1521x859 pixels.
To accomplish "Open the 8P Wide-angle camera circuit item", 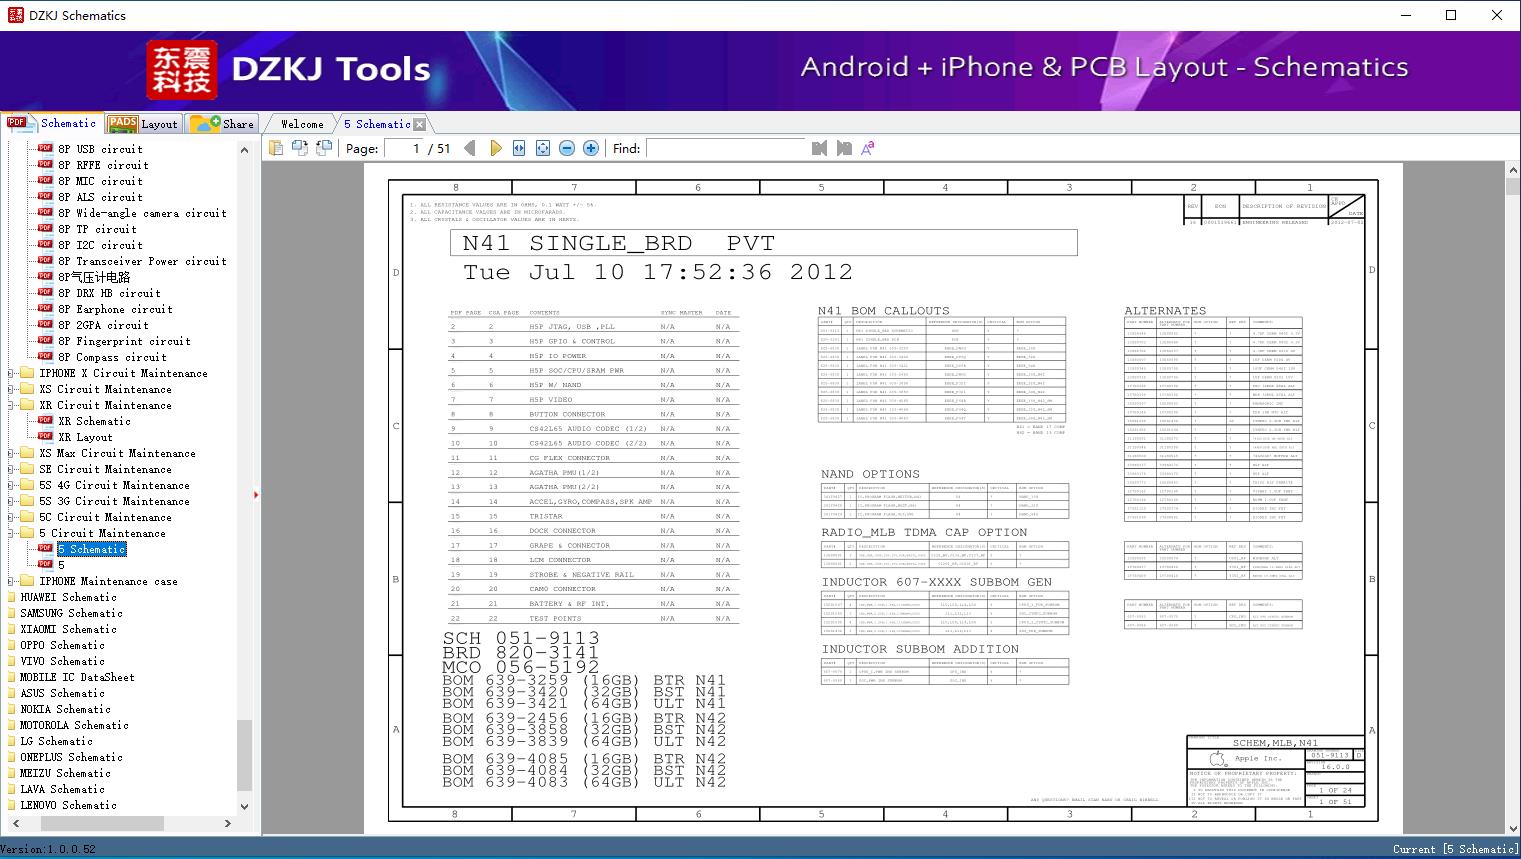I will tap(142, 213).
